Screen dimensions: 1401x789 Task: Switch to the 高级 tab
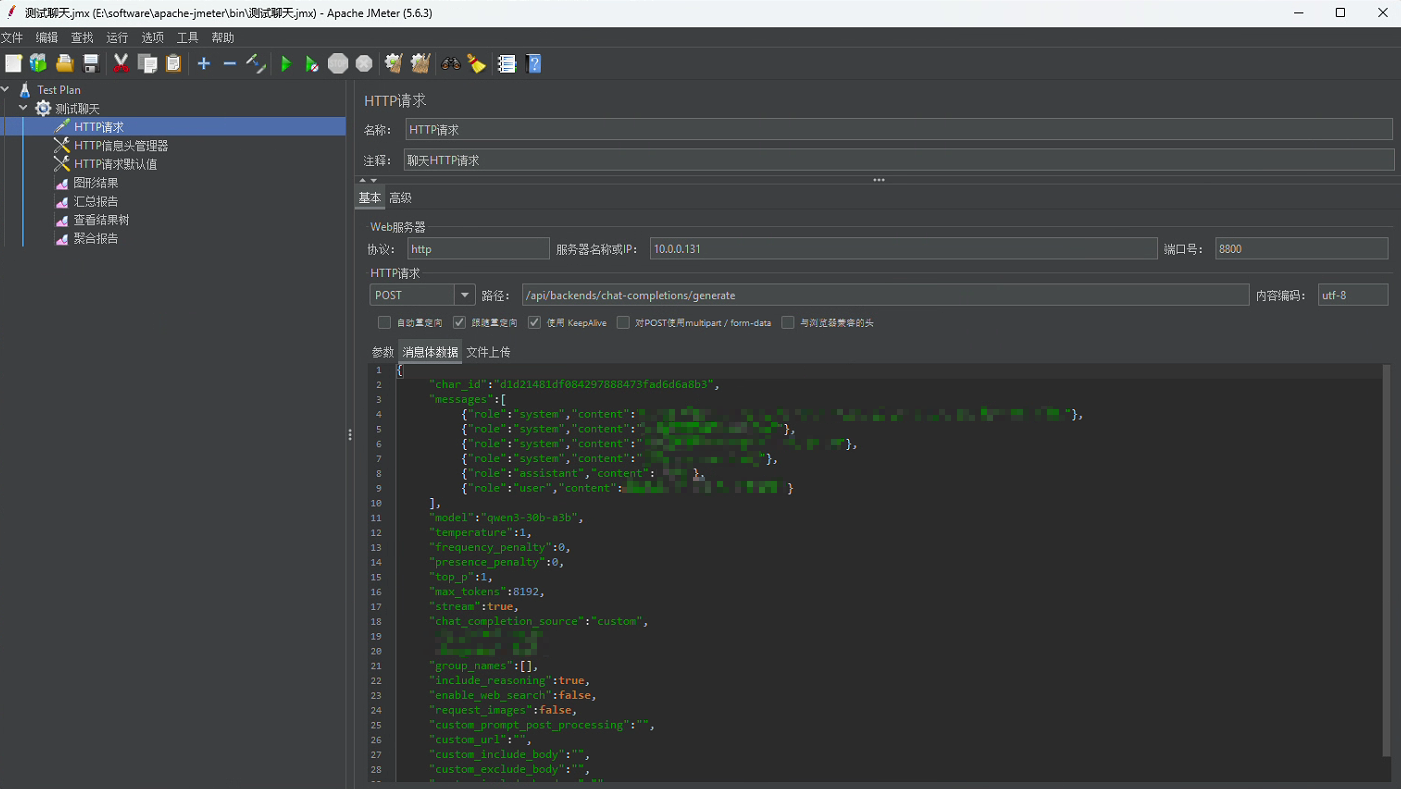click(400, 198)
